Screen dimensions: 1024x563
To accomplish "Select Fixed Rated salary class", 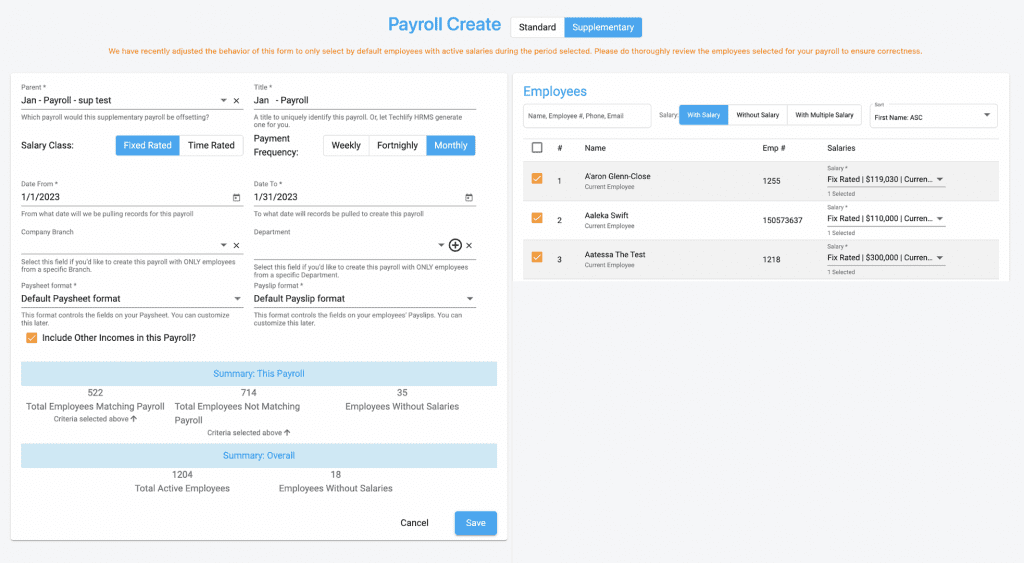I will pyautogui.click(x=148, y=145).
